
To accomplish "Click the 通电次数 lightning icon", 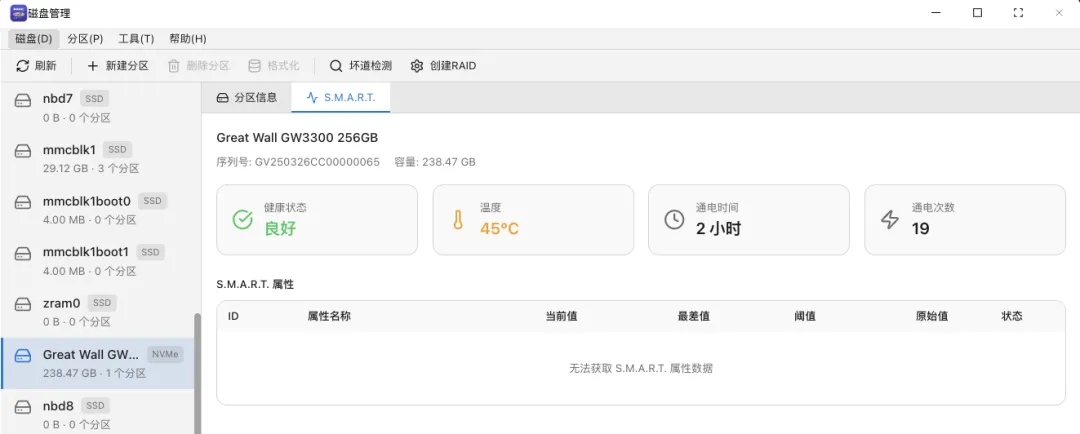I will tap(890, 219).
